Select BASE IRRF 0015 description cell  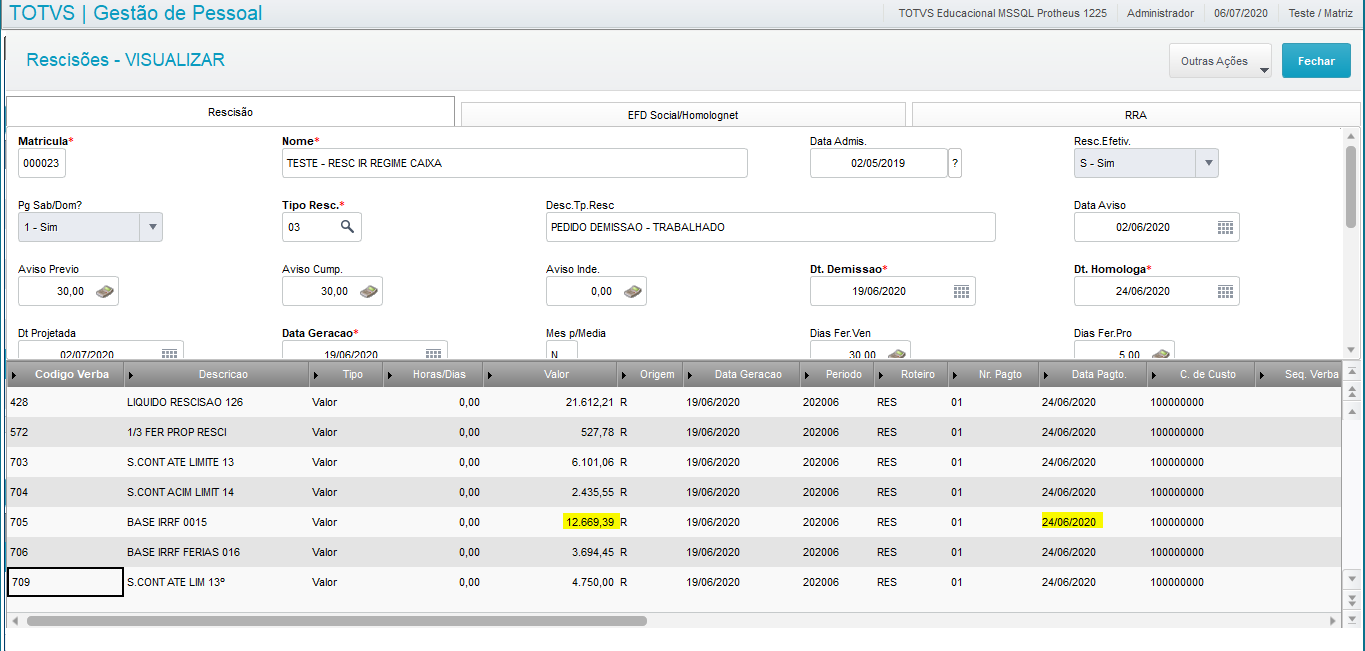[x=167, y=522]
